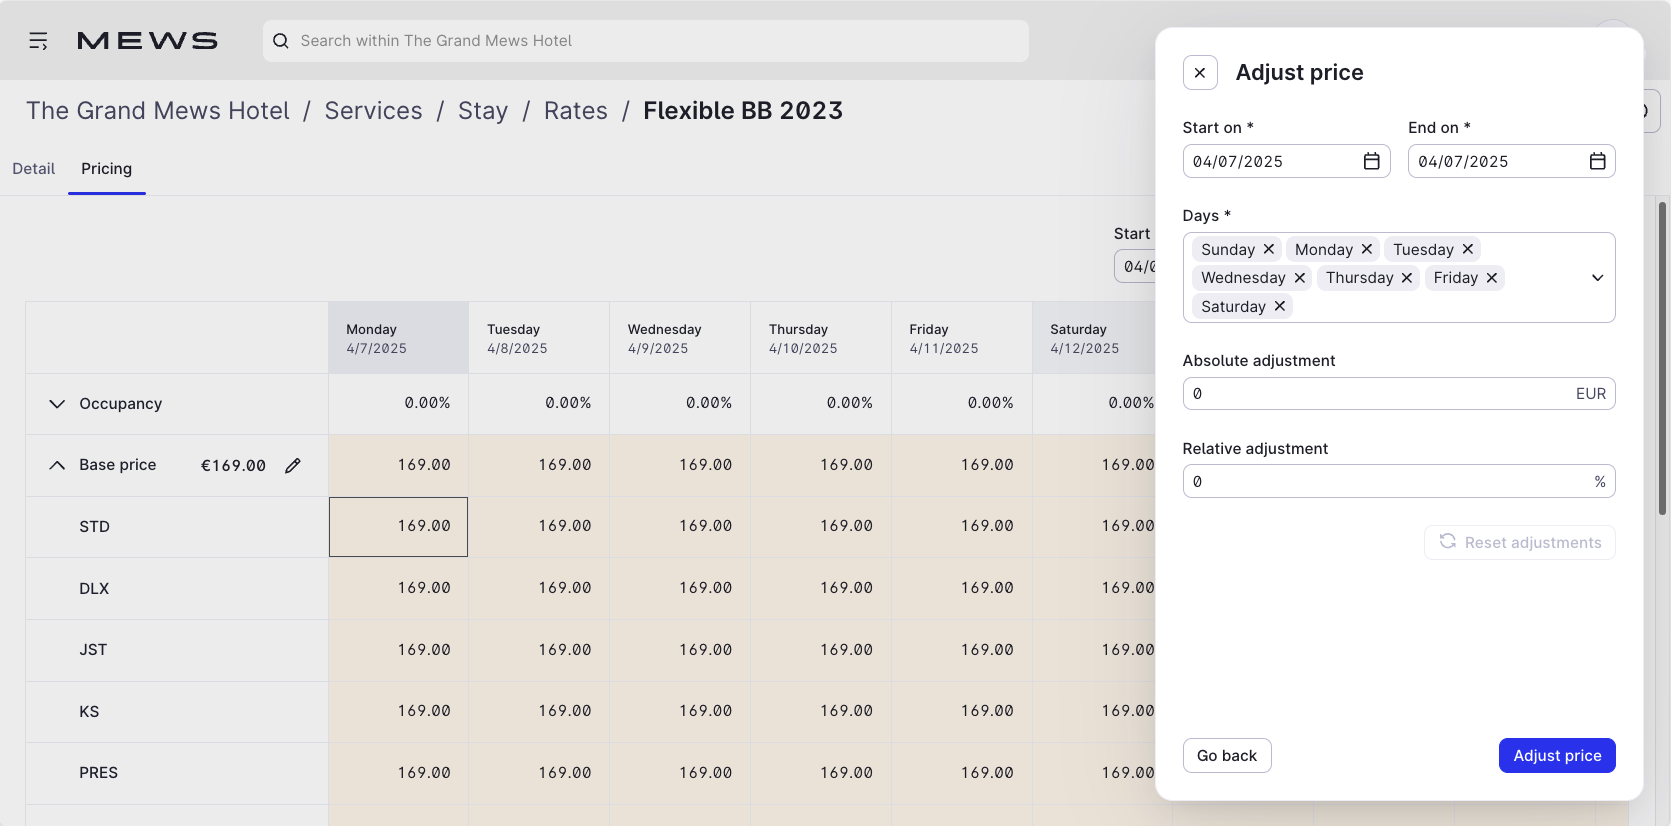Screen dimensions: 1671x826
Task: Close the Adjust price panel
Action: [x=1200, y=73]
